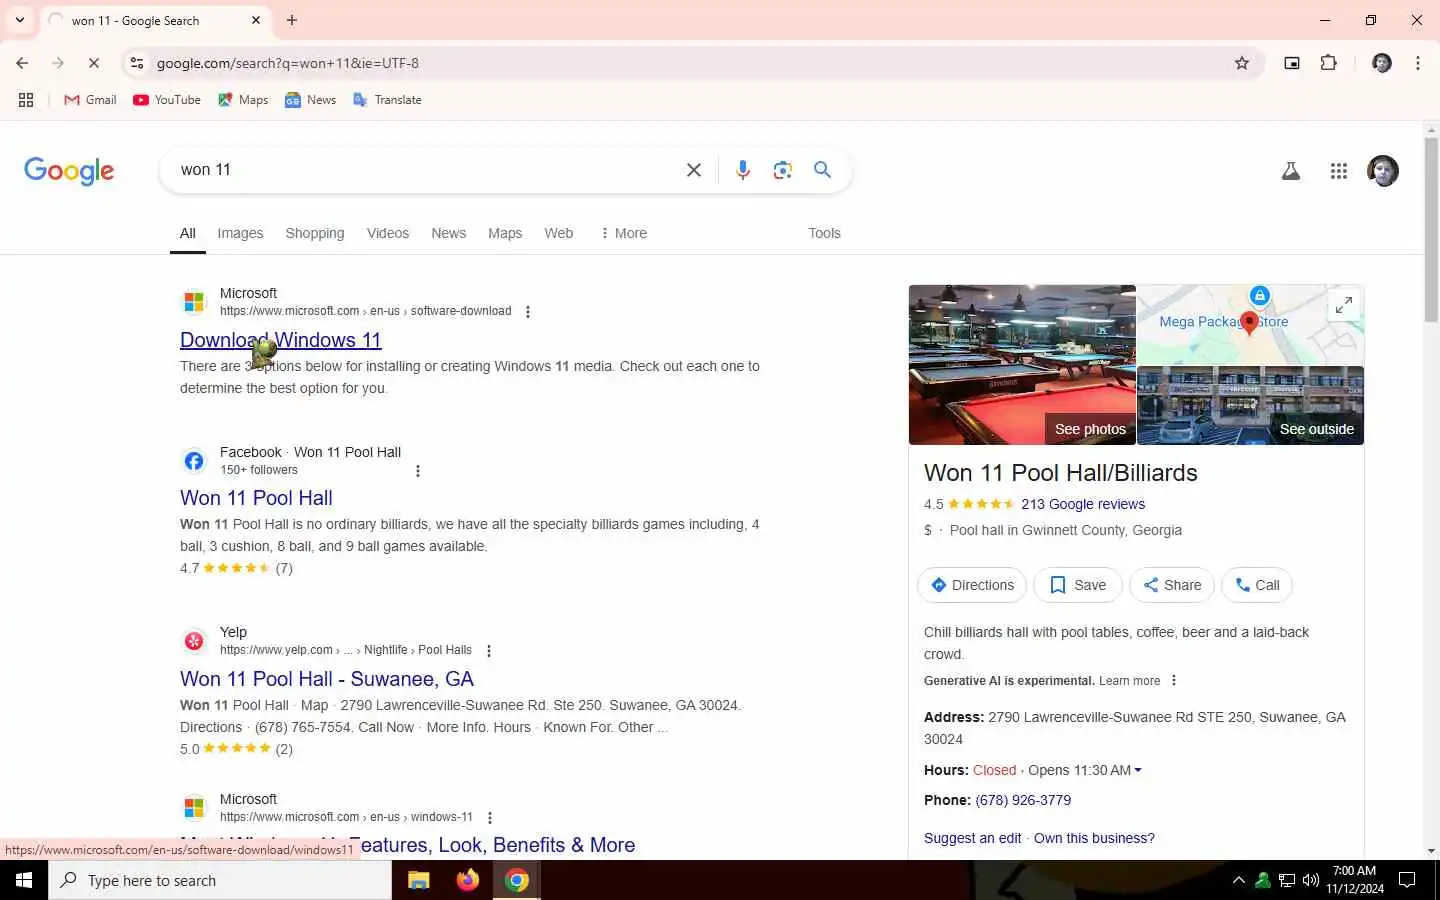Viewport: 1440px width, 900px height.
Task: Open Won 11 Pool Hall Facebook result
Action: [x=256, y=498]
